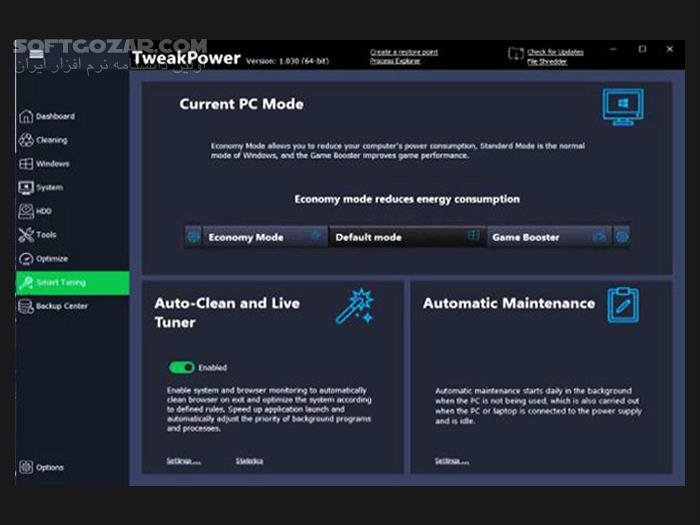Click the update download icon
Image resolution: width=700 pixels, height=525 pixels.
pyautogui.click(x=516, y=54)
